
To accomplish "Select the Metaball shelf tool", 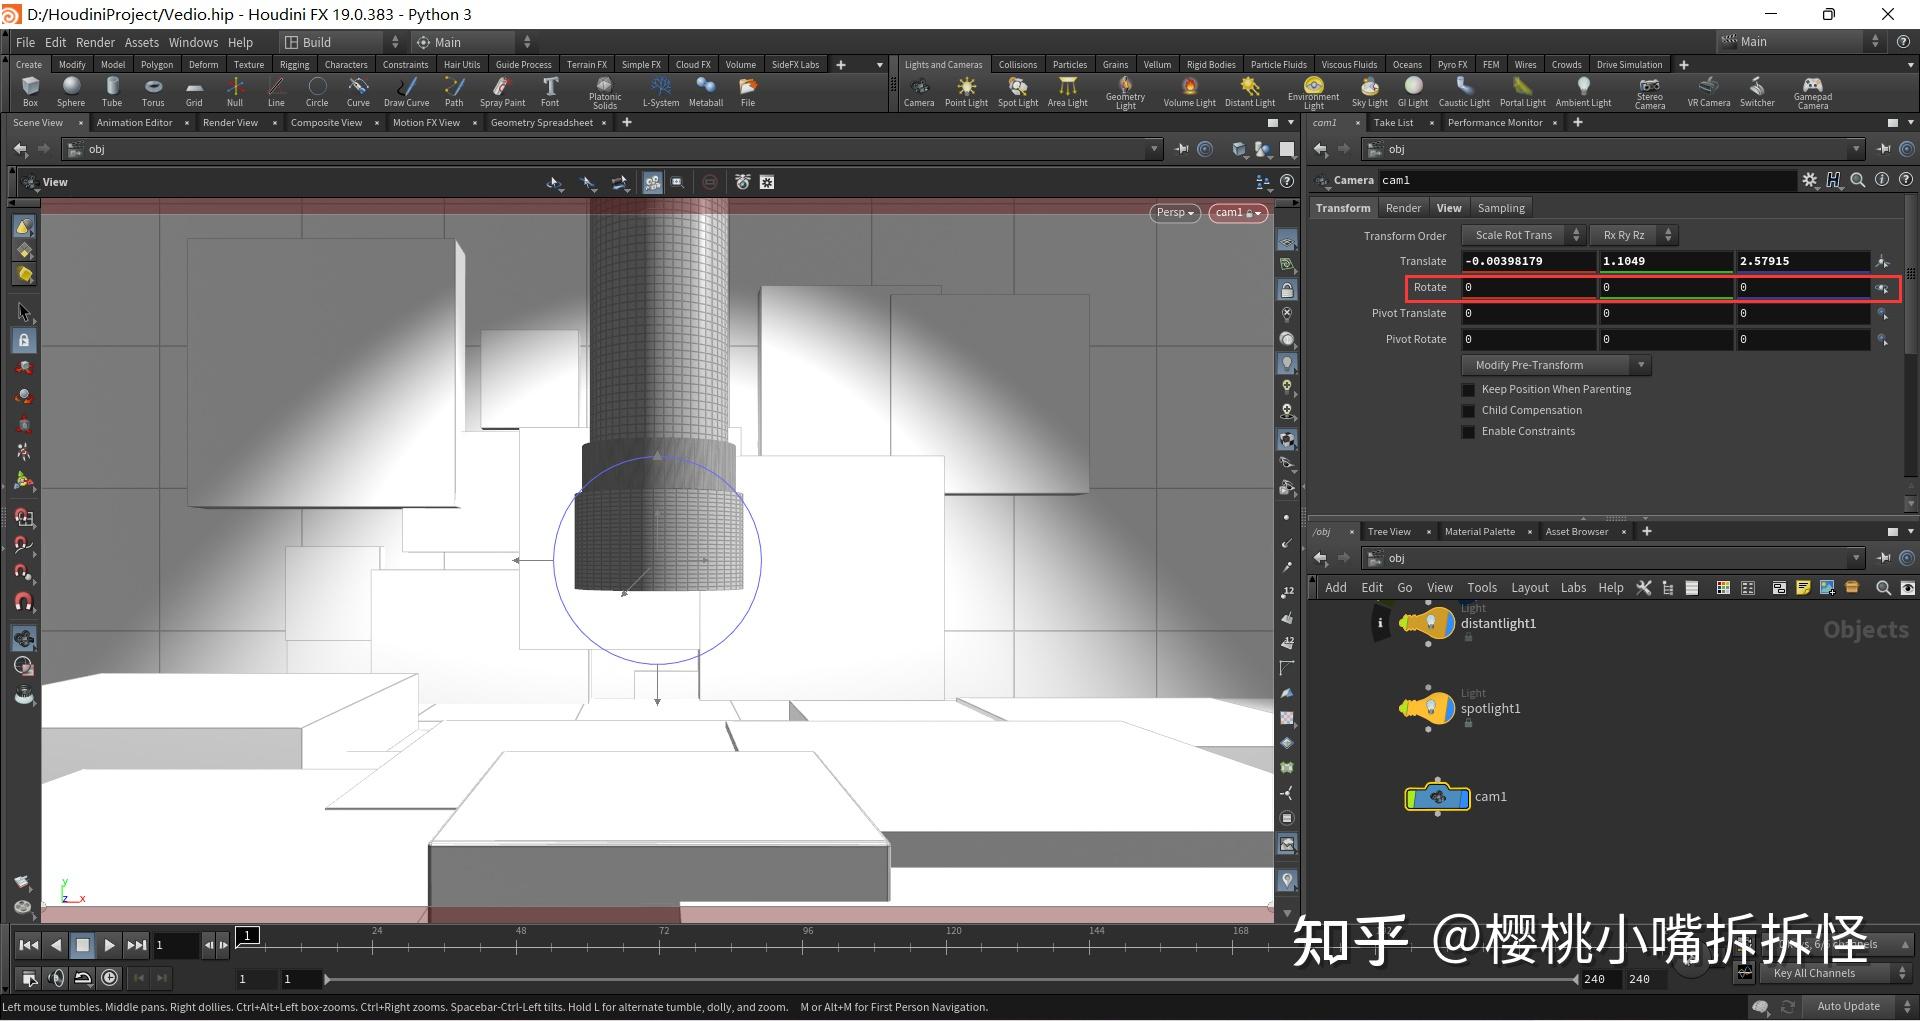I will point(705,91).
